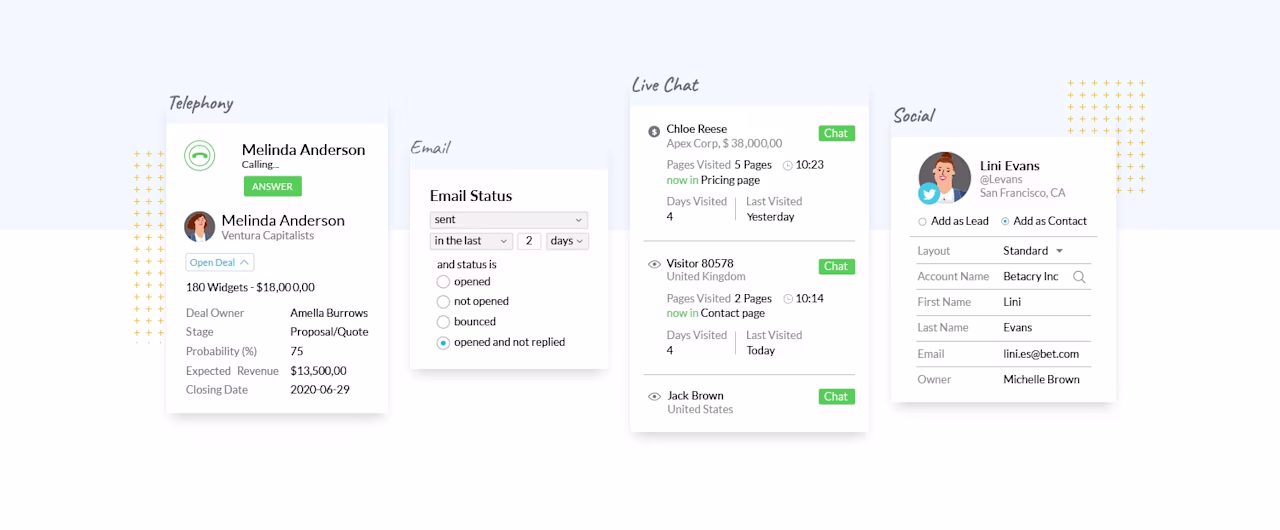Click the Closing Date '2020-06-29'
This screenshot has height=530, width=1280.
(320, 390)
